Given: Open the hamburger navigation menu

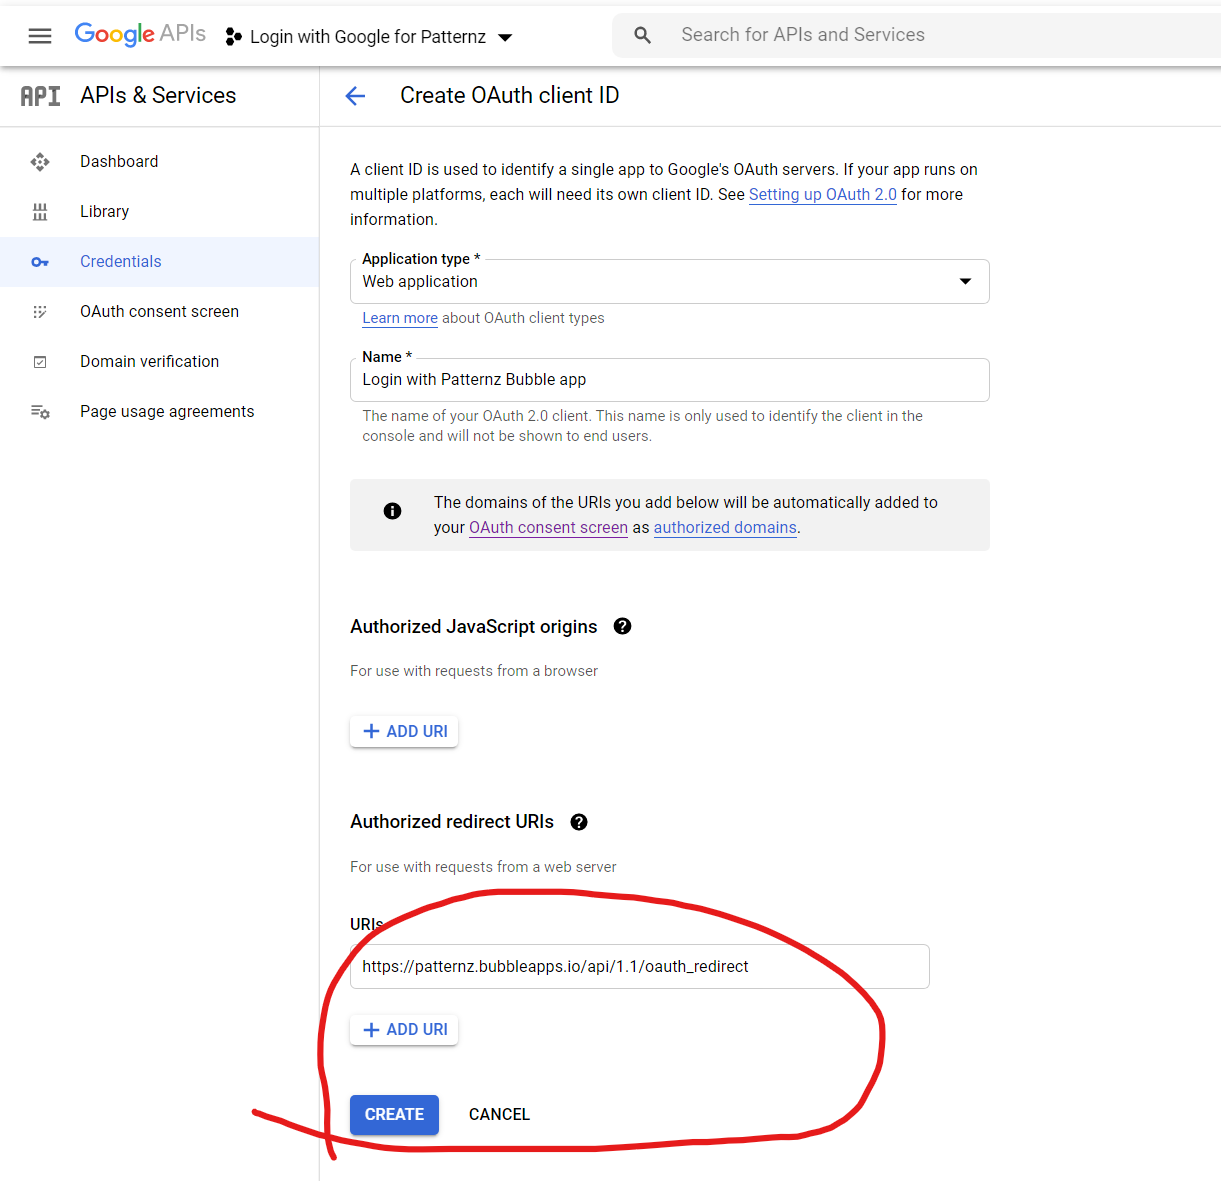Looking at the screenshot, I should click(x=40, y=36).
